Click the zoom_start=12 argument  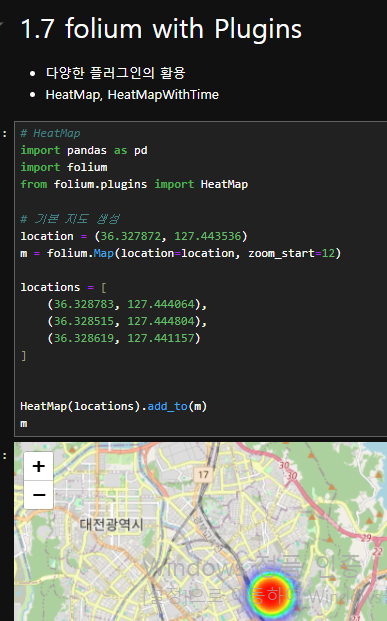pos(292,253)
